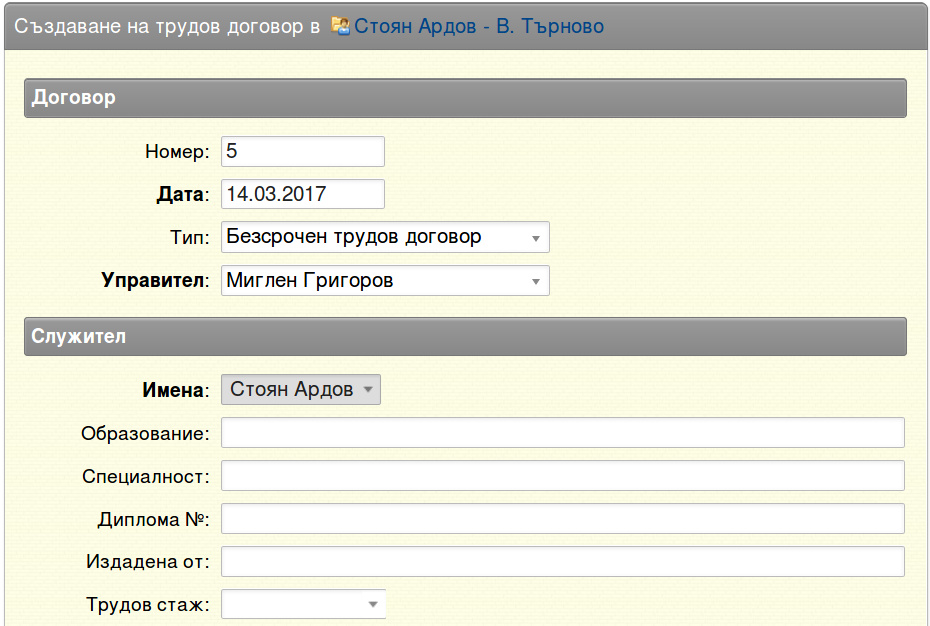Click the Издадена от input field

562,561
